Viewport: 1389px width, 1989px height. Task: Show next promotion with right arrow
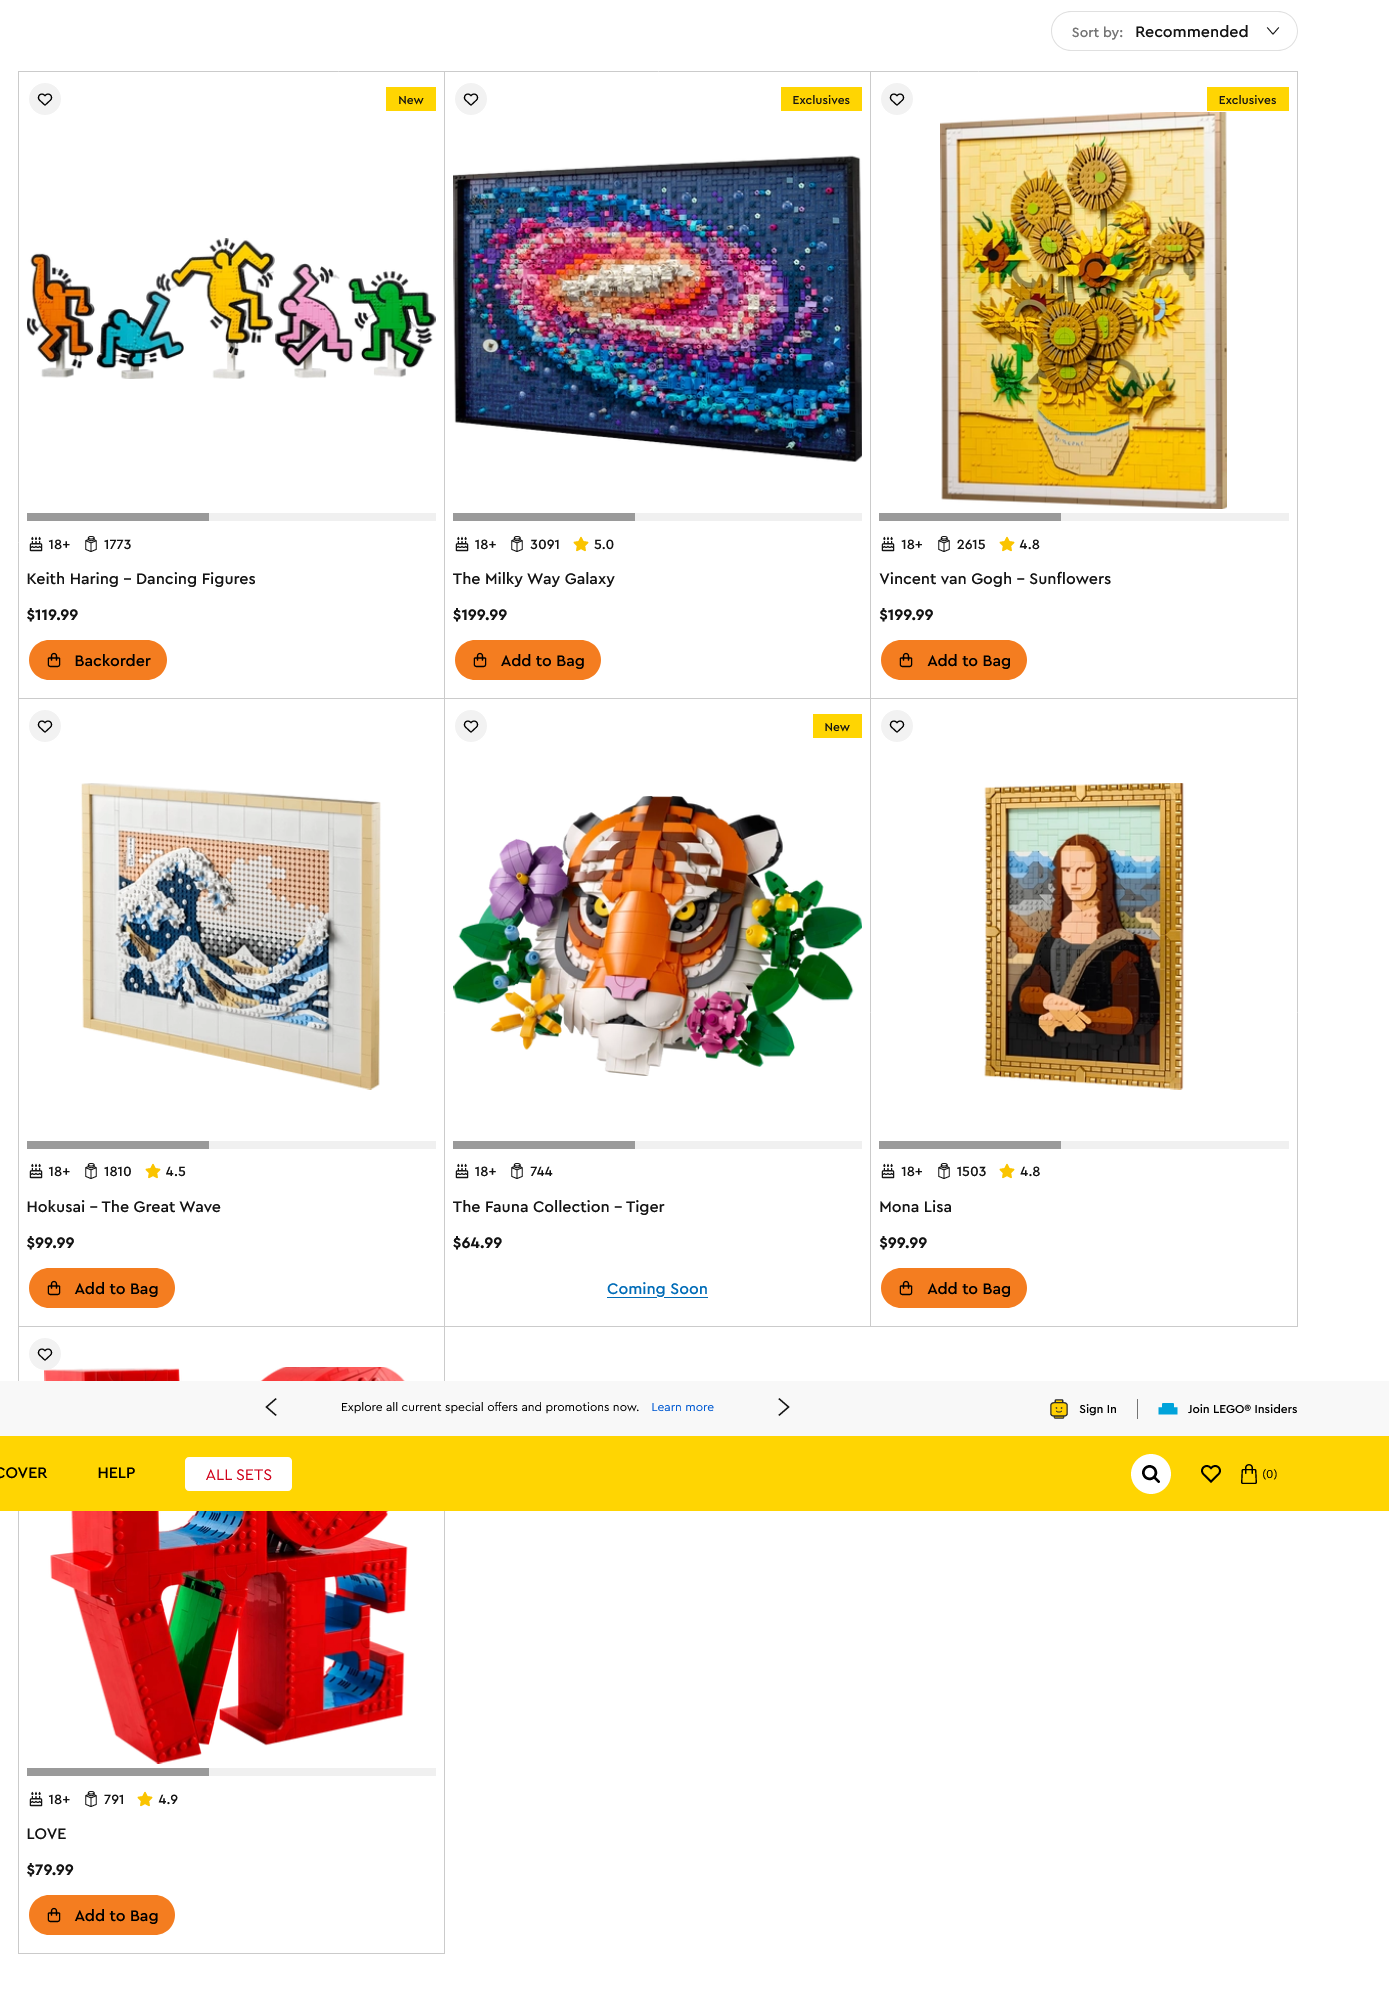784,1407
